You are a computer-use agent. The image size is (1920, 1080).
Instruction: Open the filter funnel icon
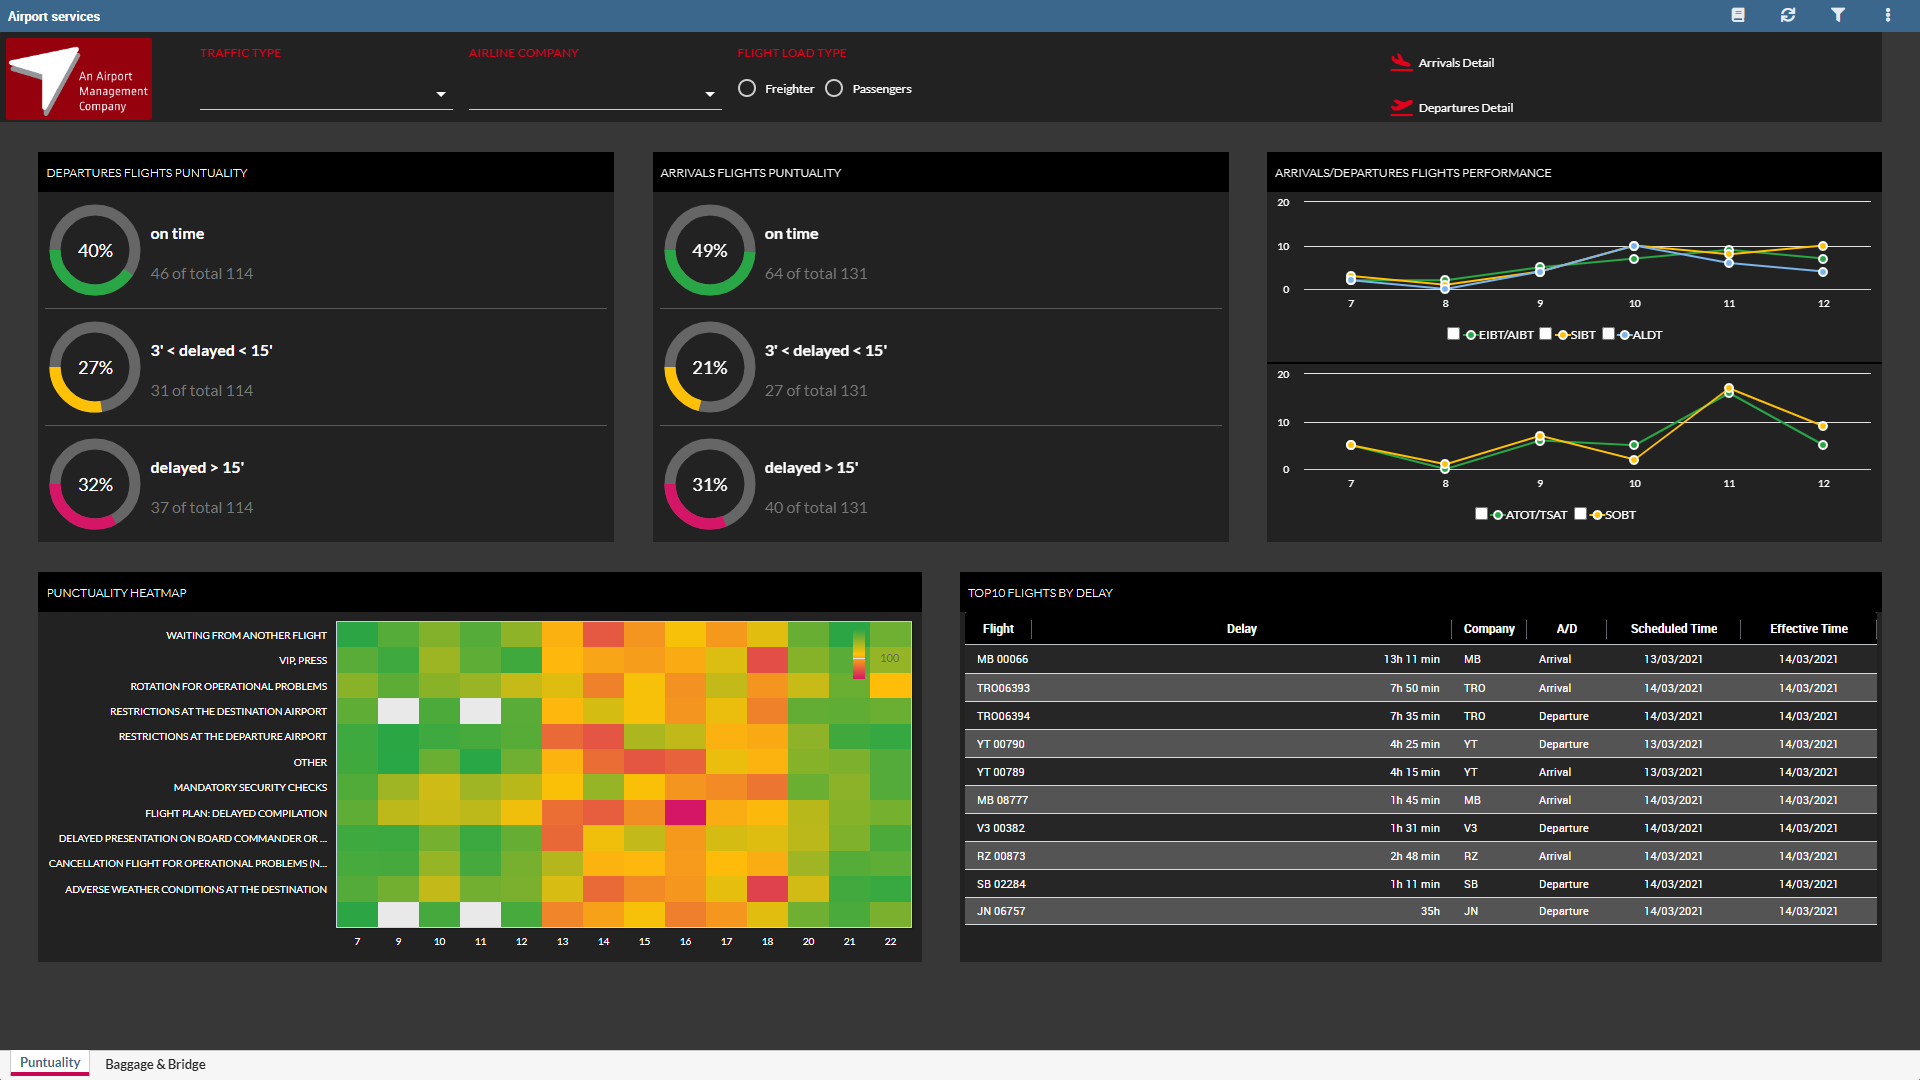1838,15
